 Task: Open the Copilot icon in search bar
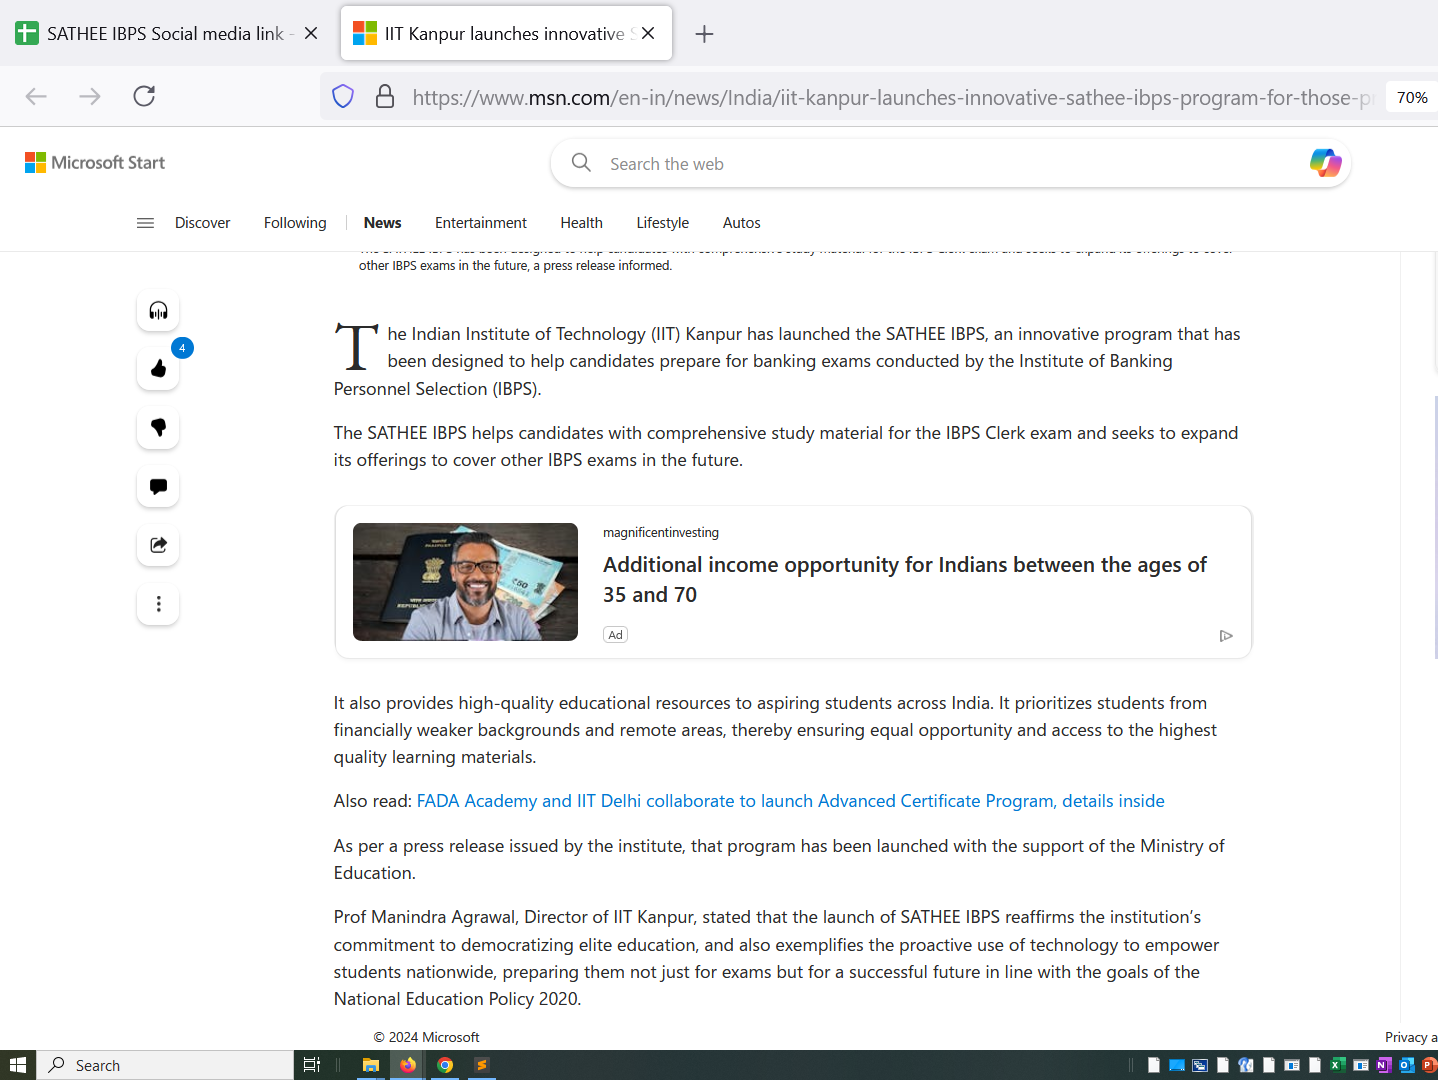tap(1325, 163)
